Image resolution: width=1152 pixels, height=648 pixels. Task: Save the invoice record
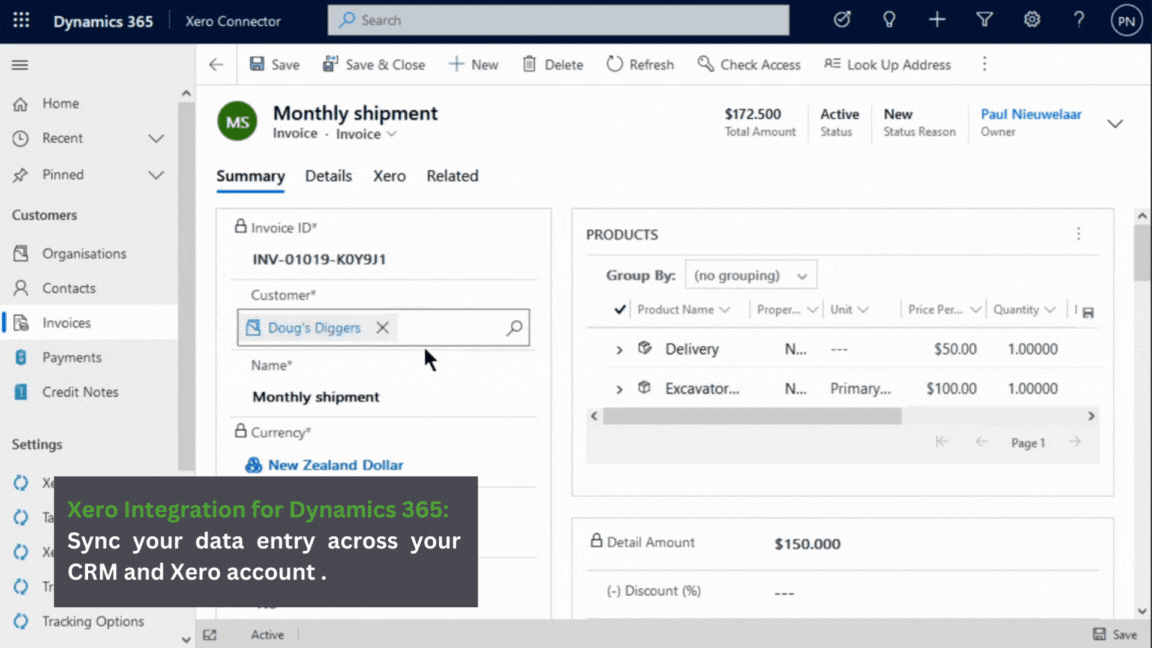[x=274, y=65]
